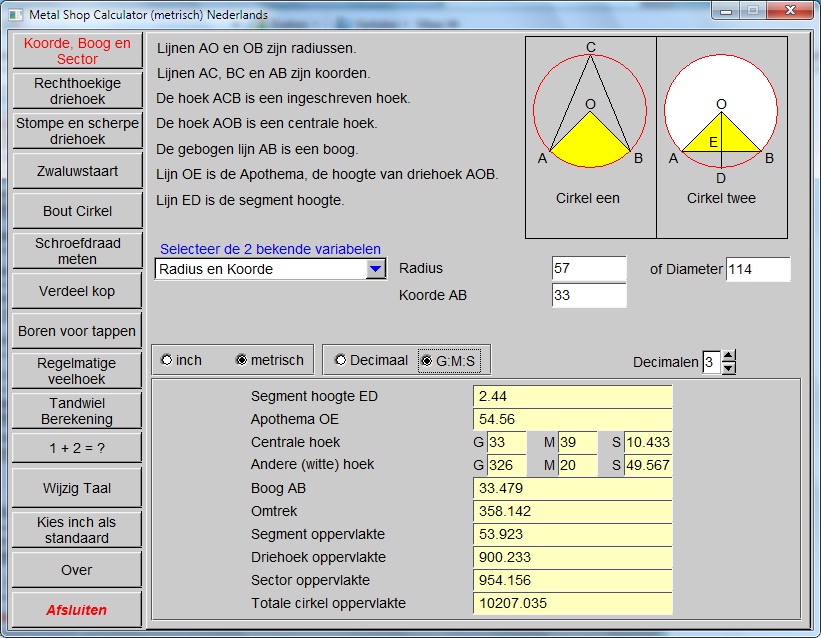Select Regelmatige veelhoek calculator
The image size is (821, 638).
click(x=77, y=371)
